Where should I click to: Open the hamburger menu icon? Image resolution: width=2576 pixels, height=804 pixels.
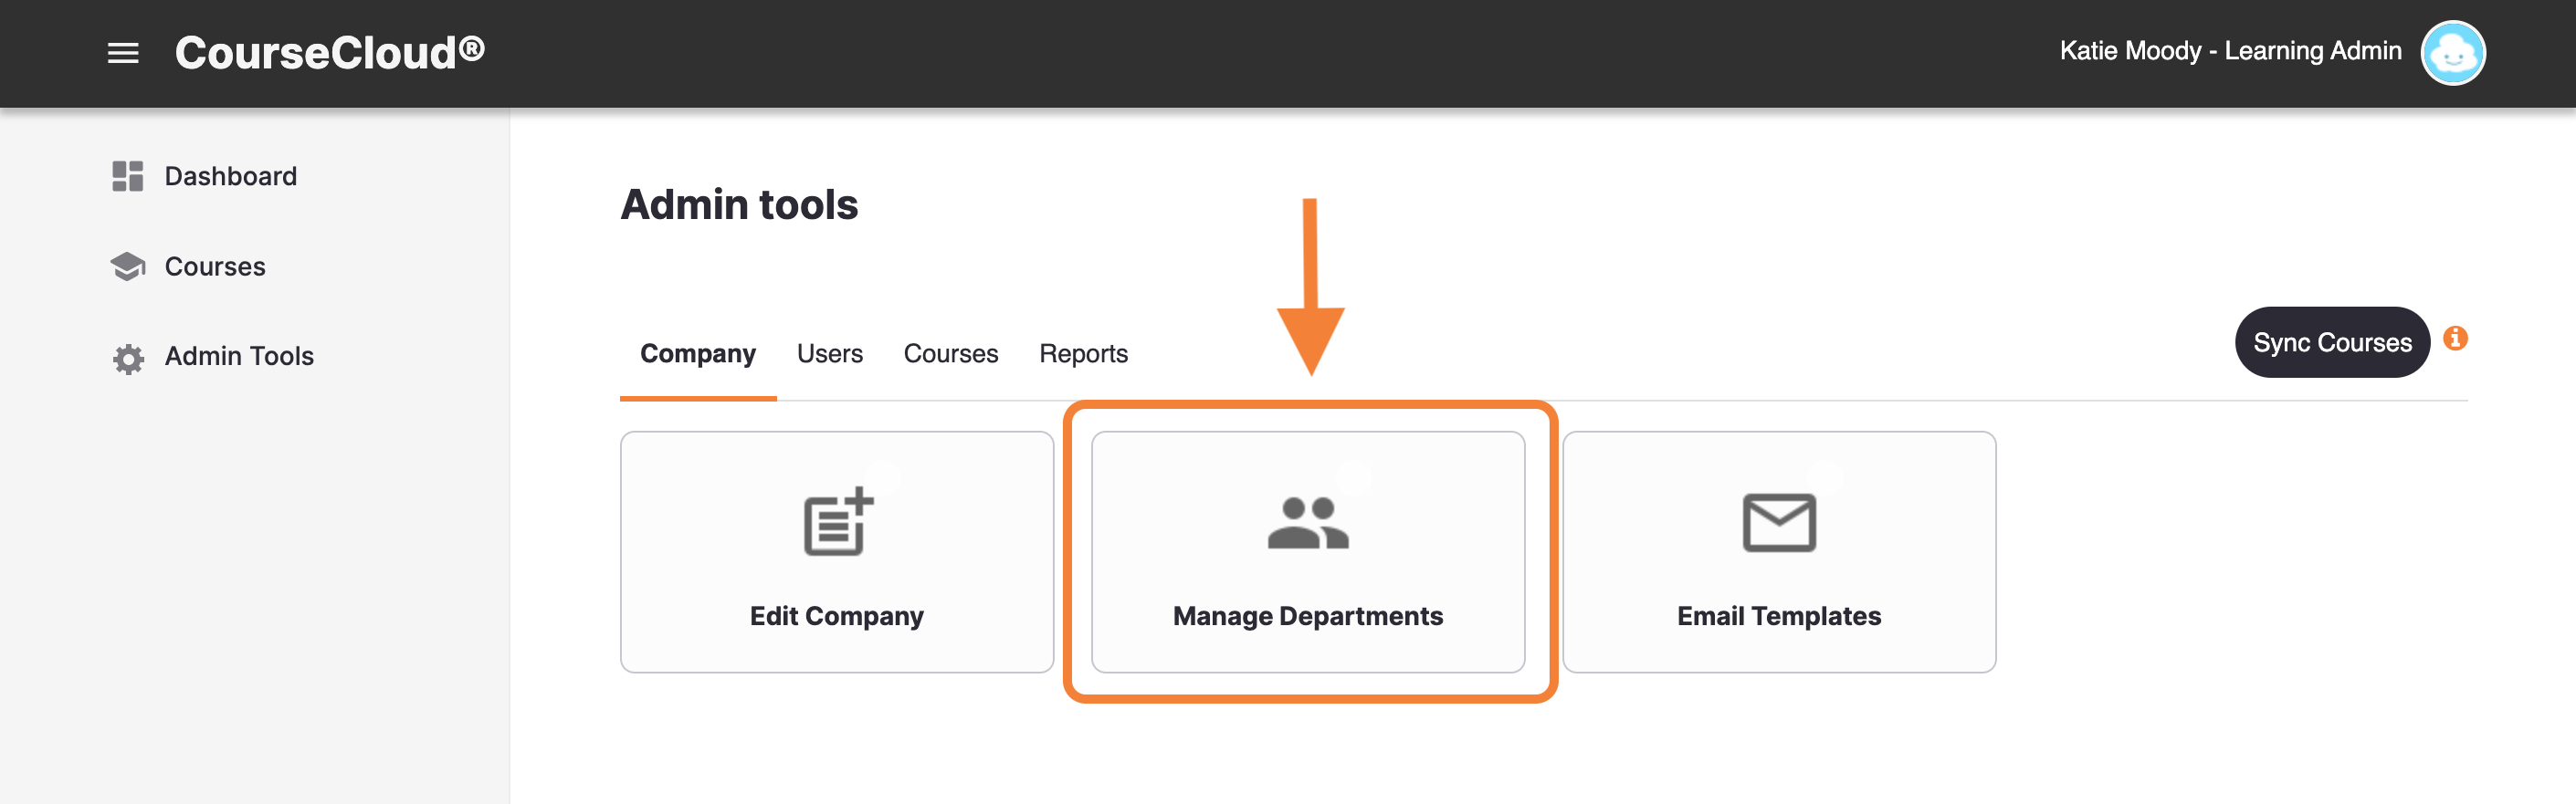point(123,53)
